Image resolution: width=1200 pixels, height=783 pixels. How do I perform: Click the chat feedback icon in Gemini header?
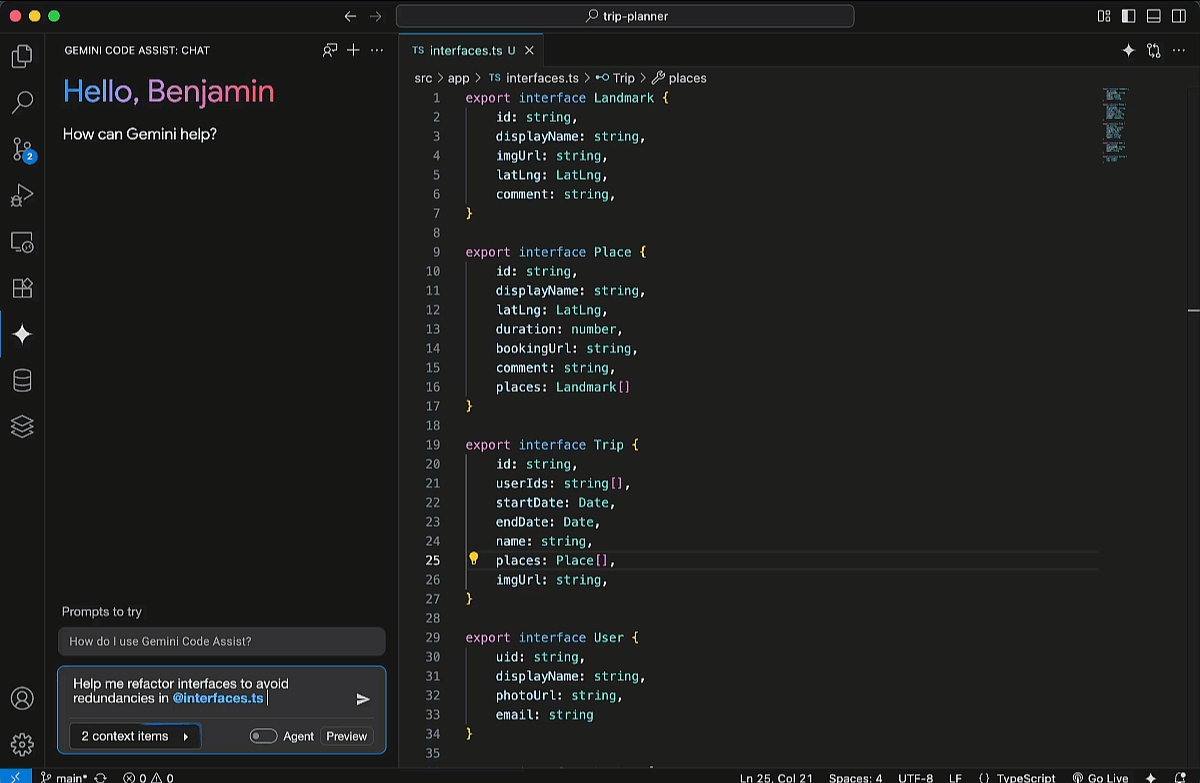point(330,50)
